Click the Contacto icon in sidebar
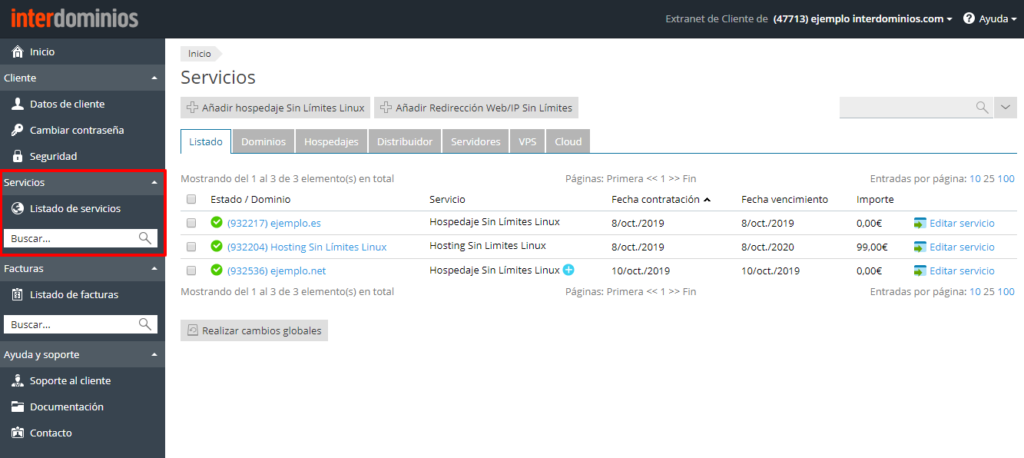The width and height of the screenshot is (1024, 458). pos(18,433)
